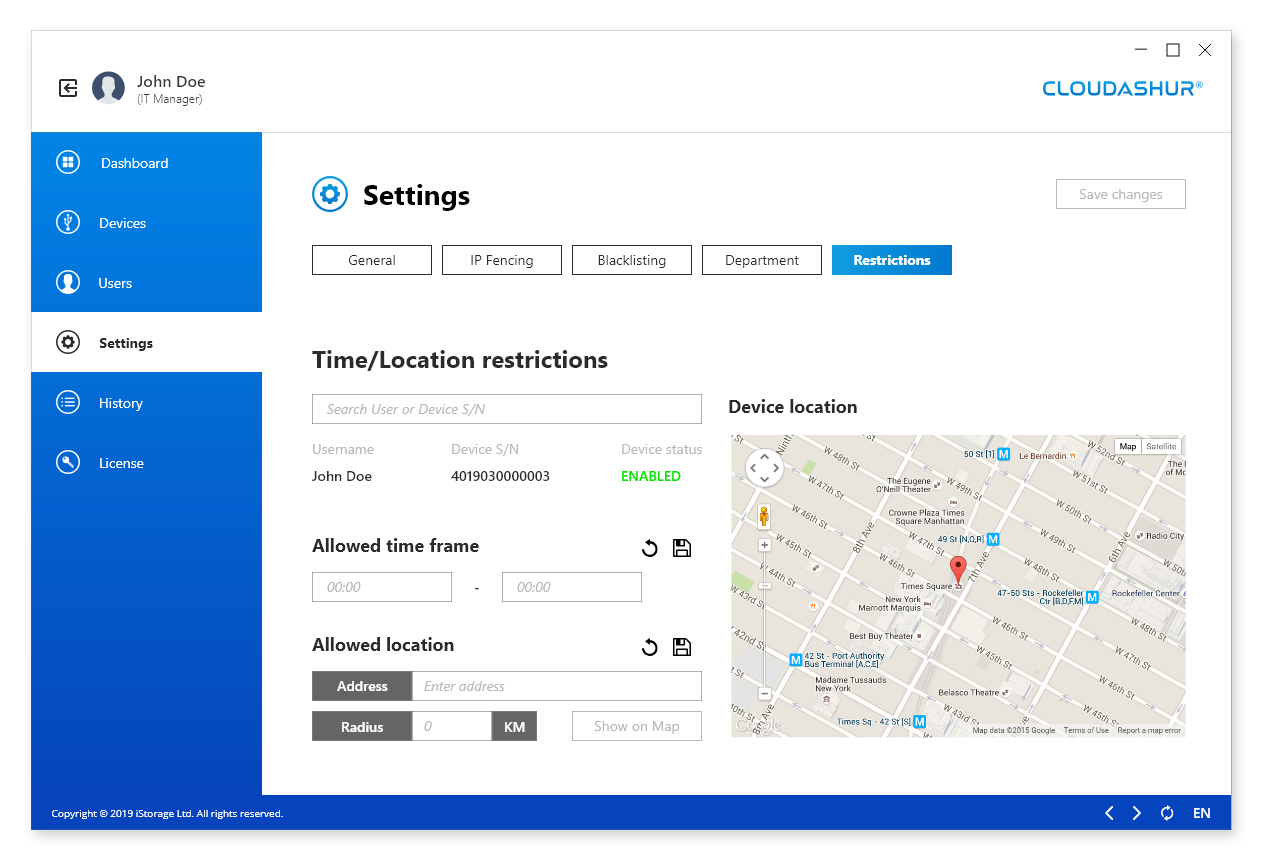This screenshot has height=863, width=1267.
Task: Click the Enter address input field
Action: pyautogui.click(x=557, y=686)
